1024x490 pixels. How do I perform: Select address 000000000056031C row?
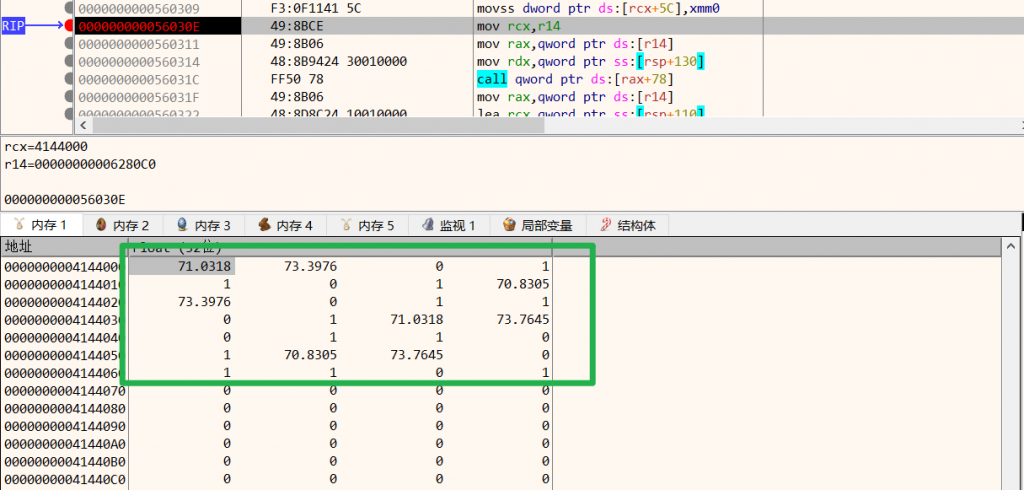pos(138,80)
